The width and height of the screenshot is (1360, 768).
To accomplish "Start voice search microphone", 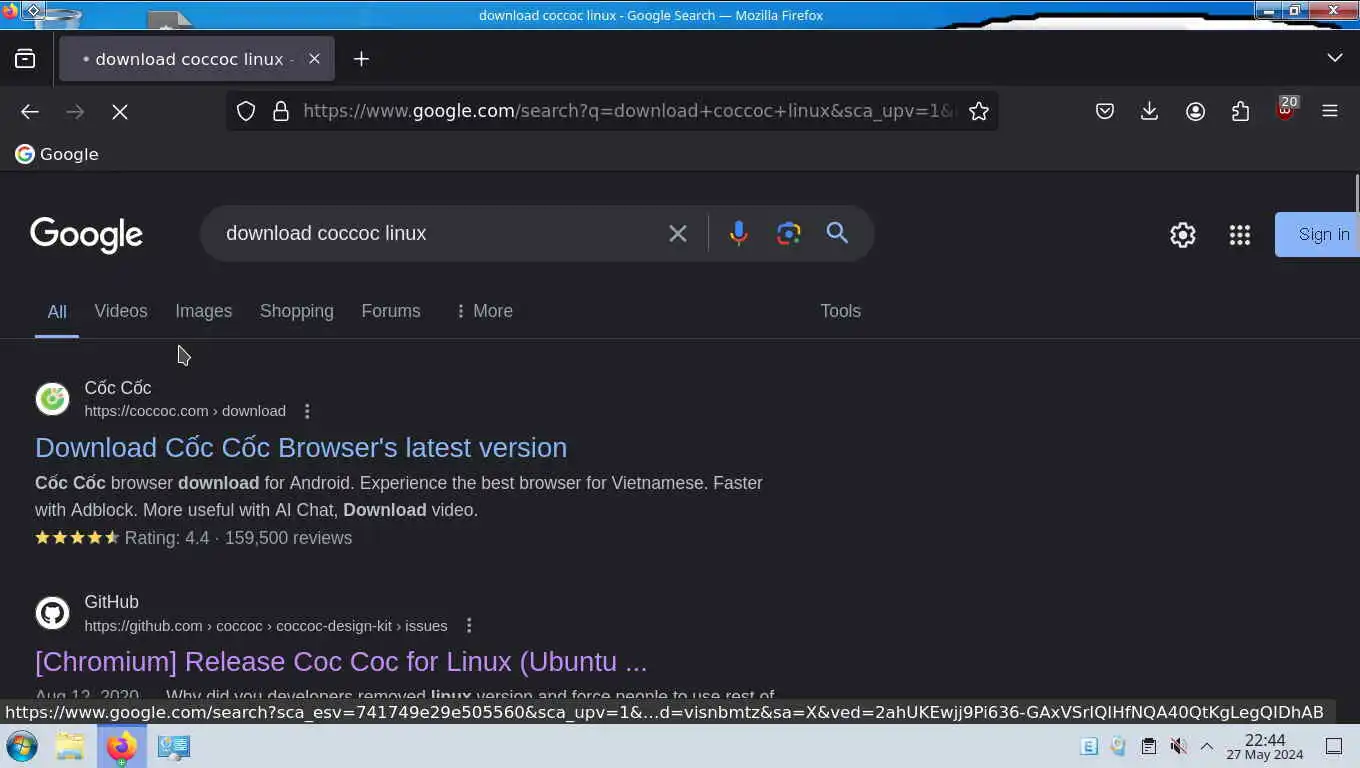I will point(738,233).
